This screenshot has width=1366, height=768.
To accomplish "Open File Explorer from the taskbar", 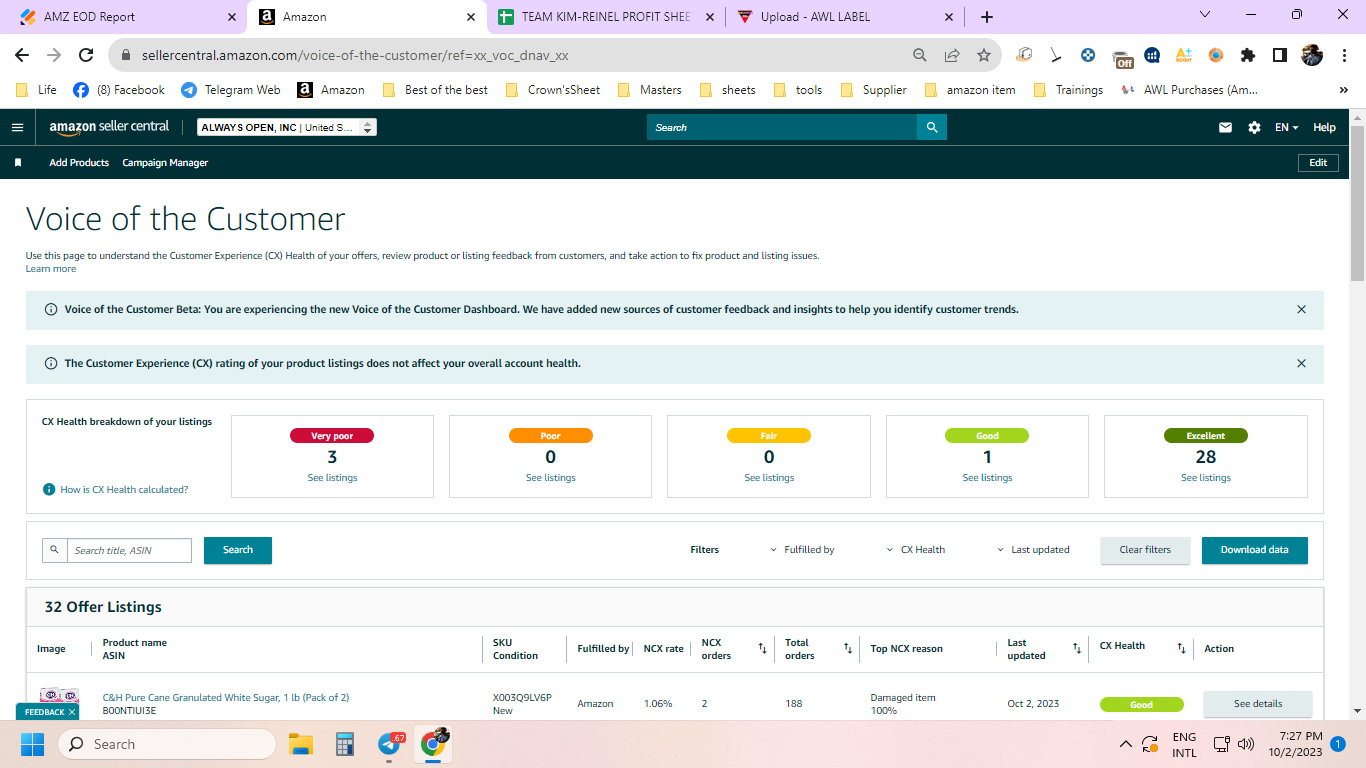I will click(301, 744).
